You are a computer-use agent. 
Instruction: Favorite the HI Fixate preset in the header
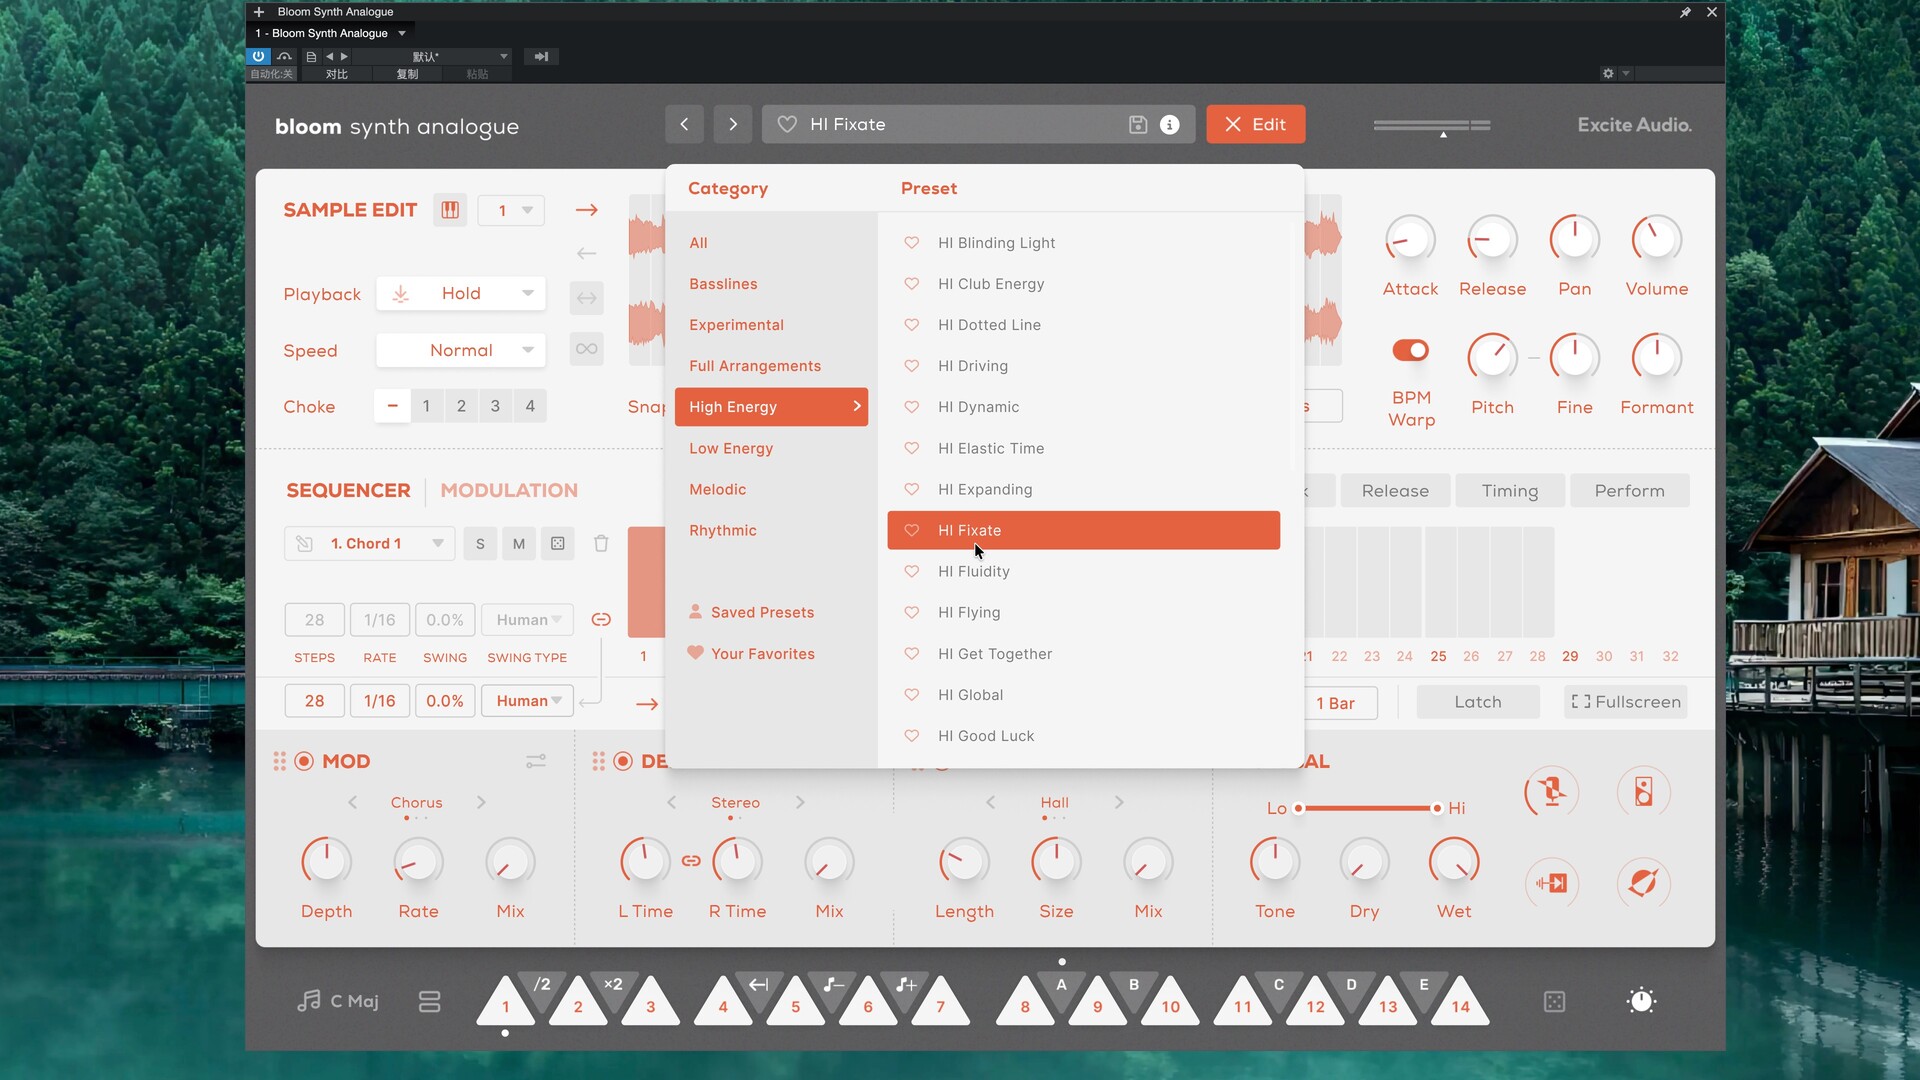(x=787, y=124)
